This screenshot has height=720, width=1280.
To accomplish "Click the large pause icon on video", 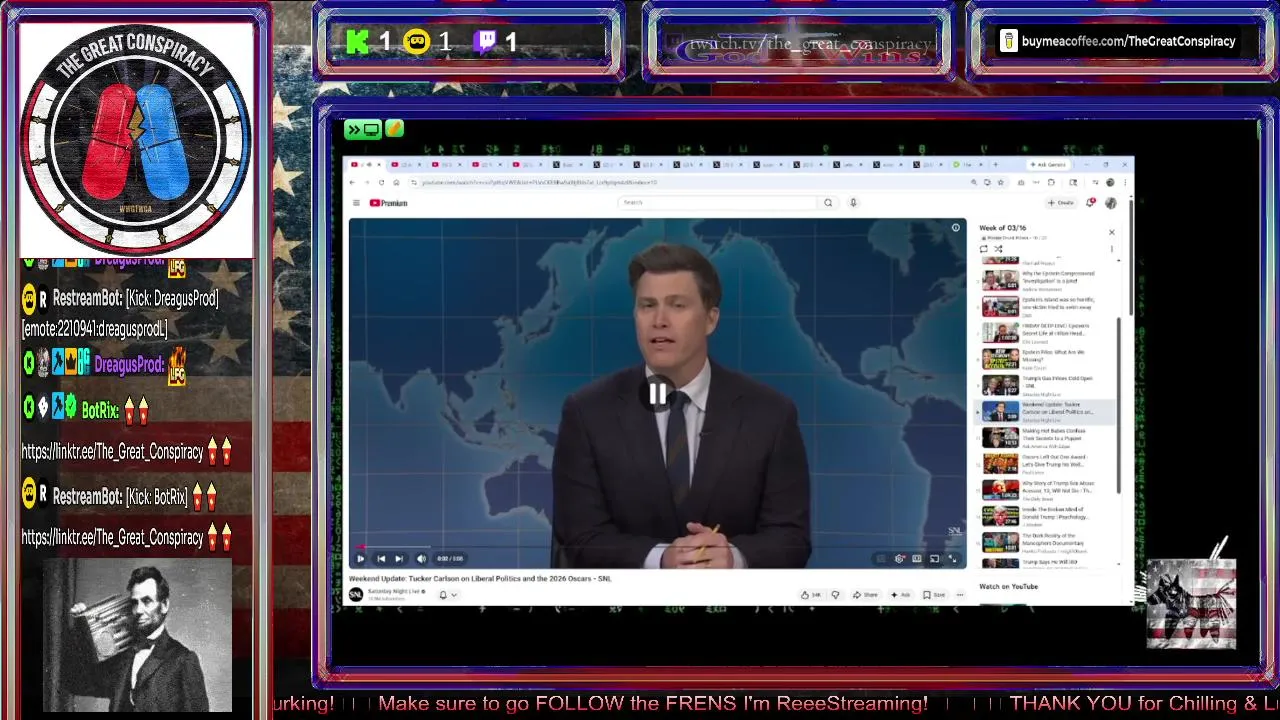I will (657, 394).
